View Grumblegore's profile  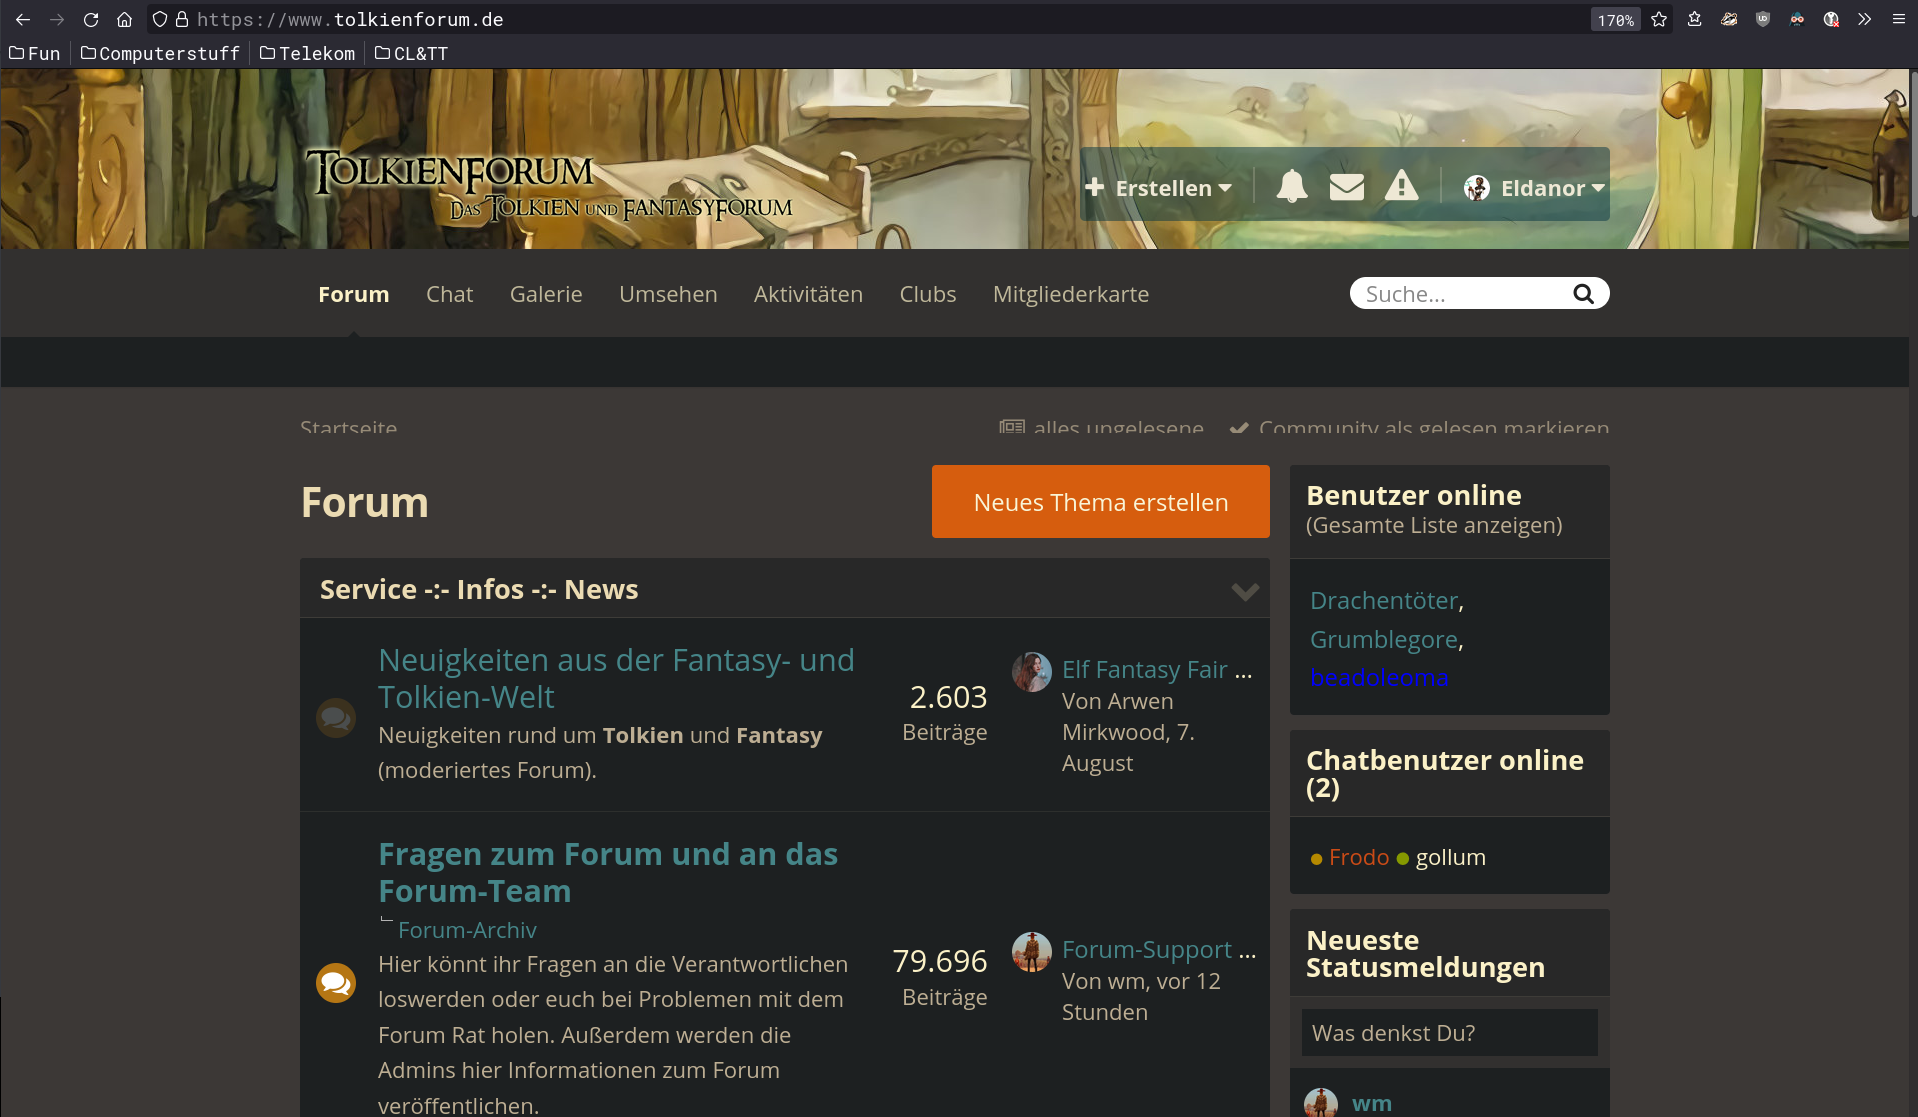pos(1384,639)
